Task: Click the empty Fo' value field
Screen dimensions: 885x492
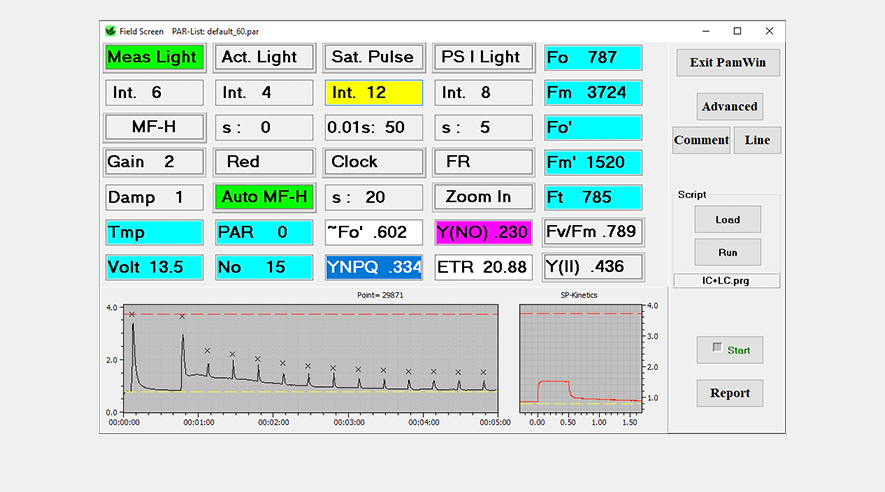Action: pos(593,128)
